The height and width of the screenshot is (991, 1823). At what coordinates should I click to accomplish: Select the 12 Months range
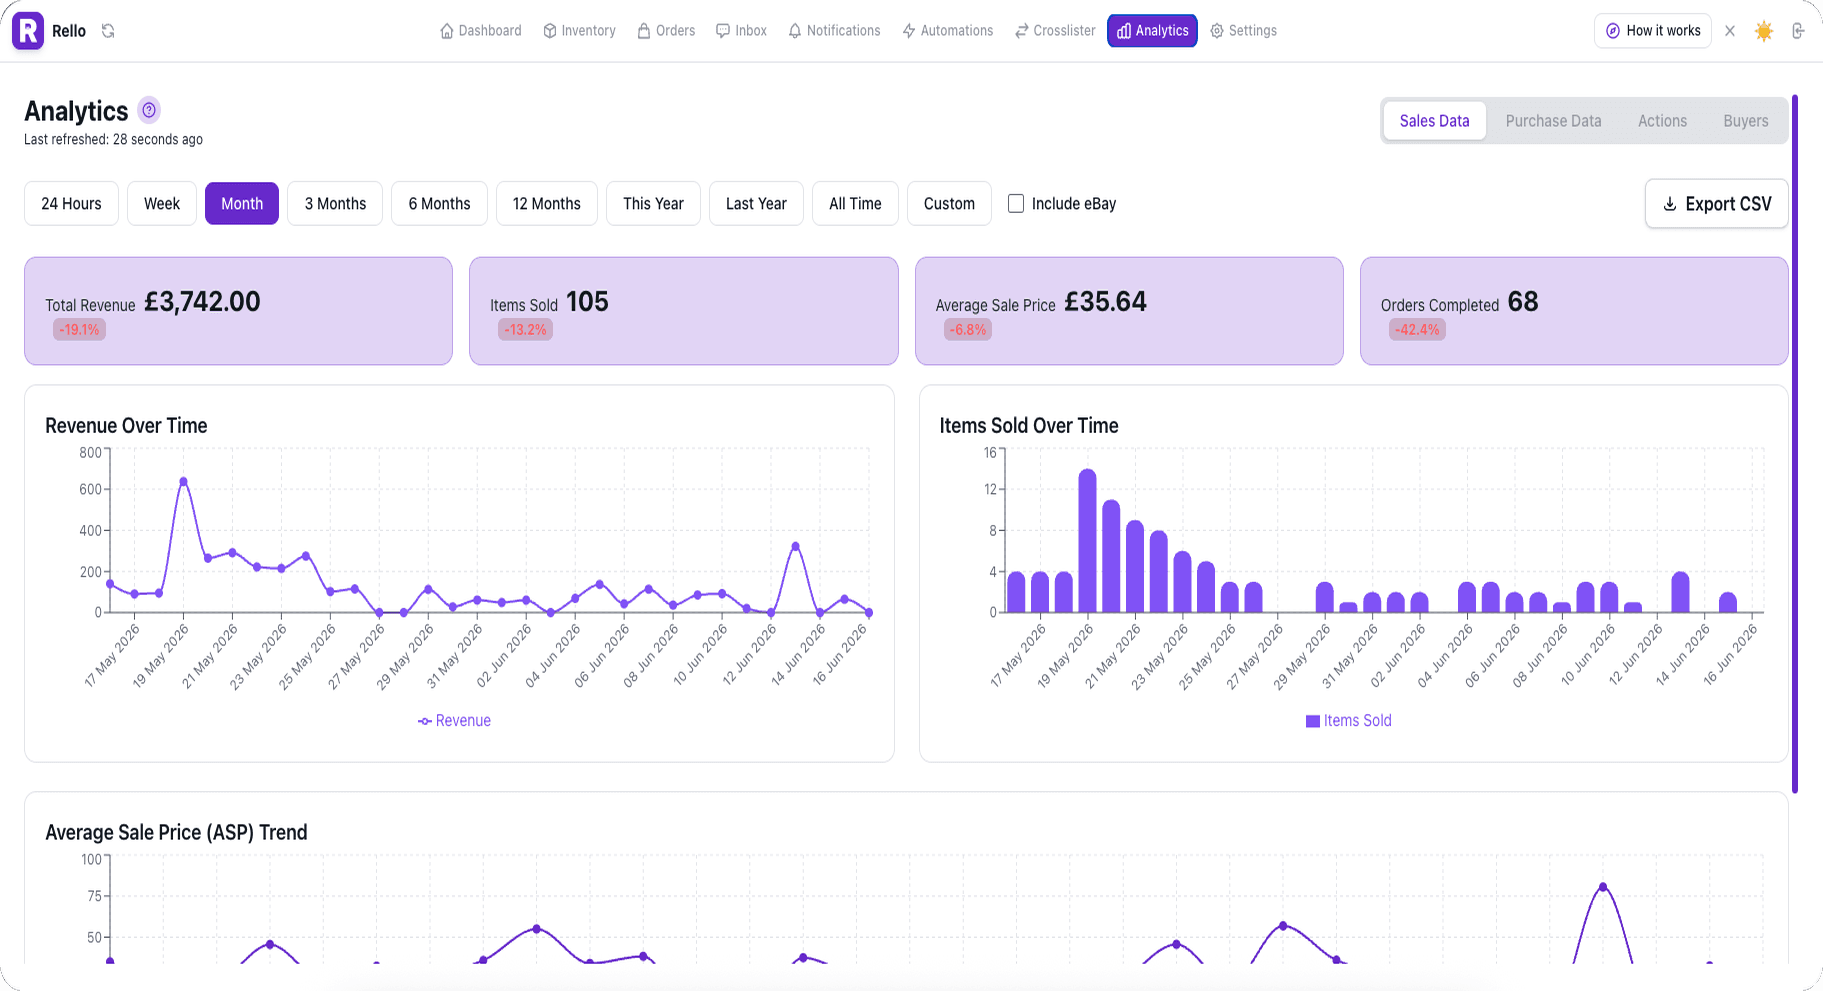[x=547, y=204]
